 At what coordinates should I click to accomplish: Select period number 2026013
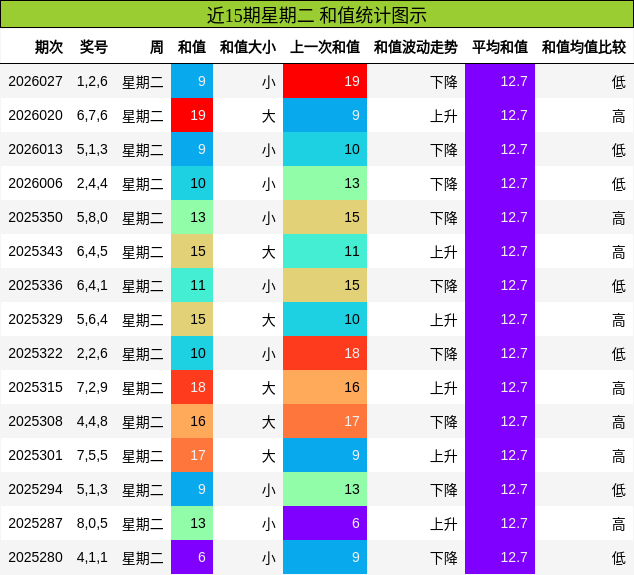36,149
